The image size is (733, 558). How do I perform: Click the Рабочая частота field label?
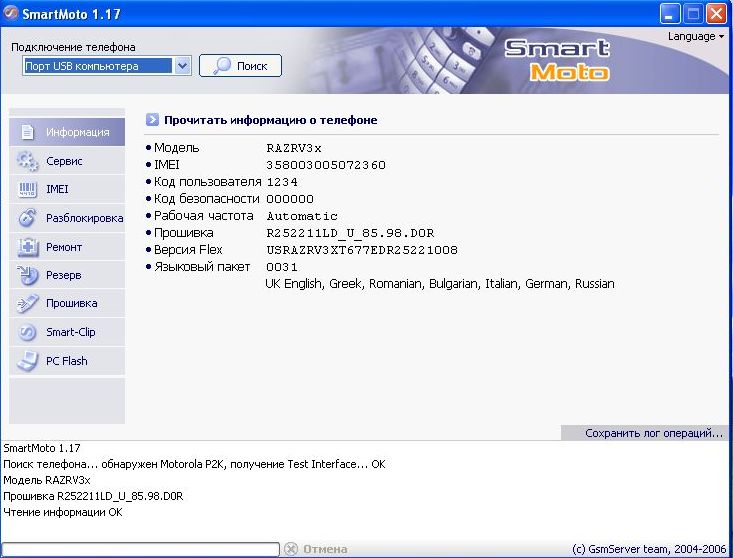tap(203, 215)
